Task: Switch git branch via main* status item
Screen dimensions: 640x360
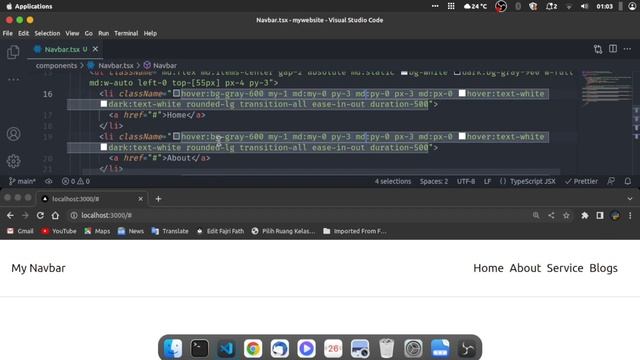Action: click(22, 181)
